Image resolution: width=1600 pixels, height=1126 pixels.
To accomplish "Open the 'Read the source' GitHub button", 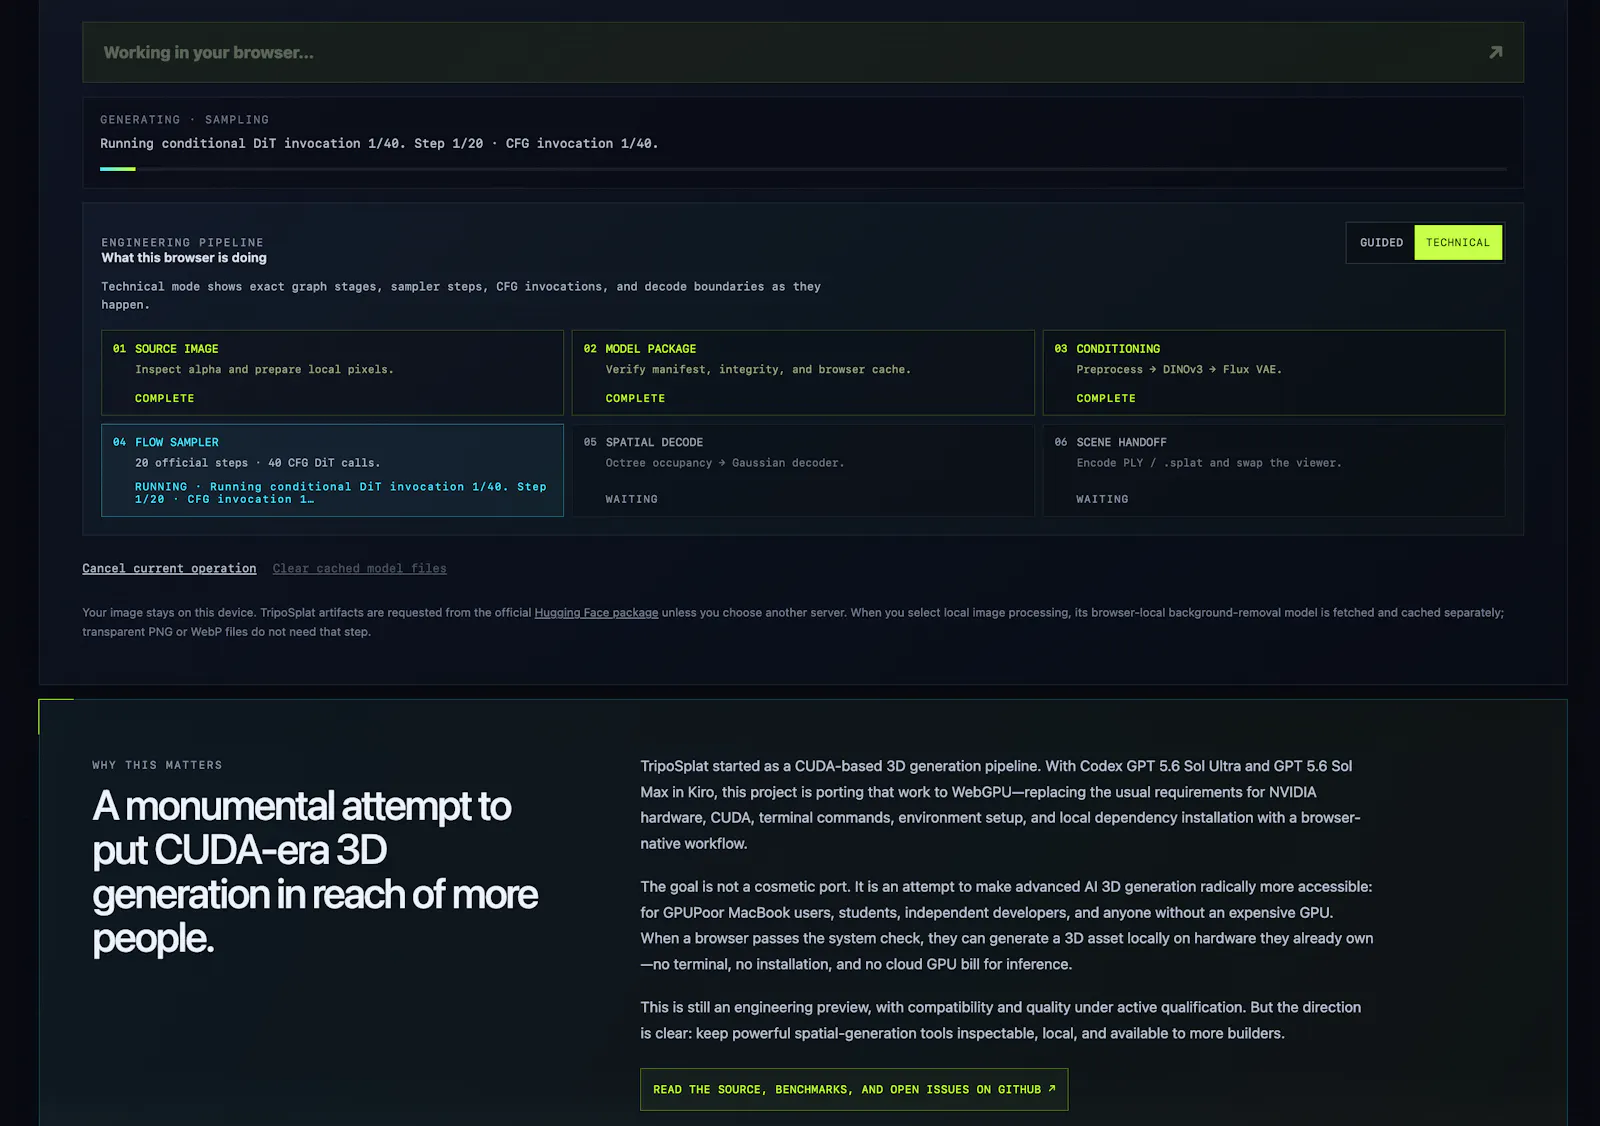I will [x=854, y=1089].
